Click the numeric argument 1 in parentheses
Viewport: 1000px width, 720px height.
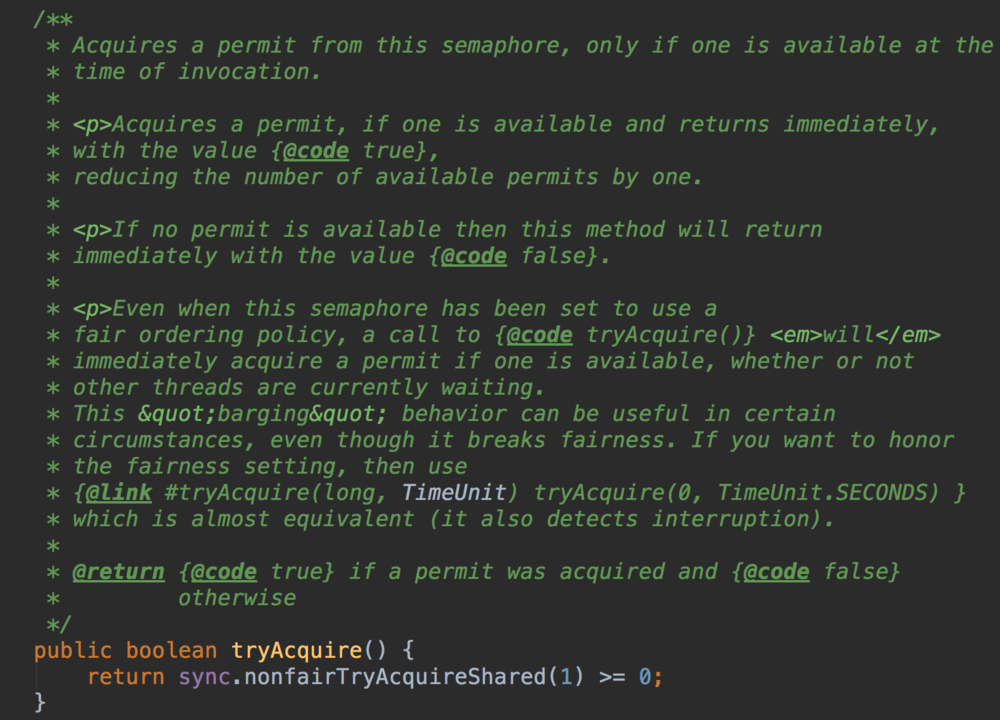567,677
